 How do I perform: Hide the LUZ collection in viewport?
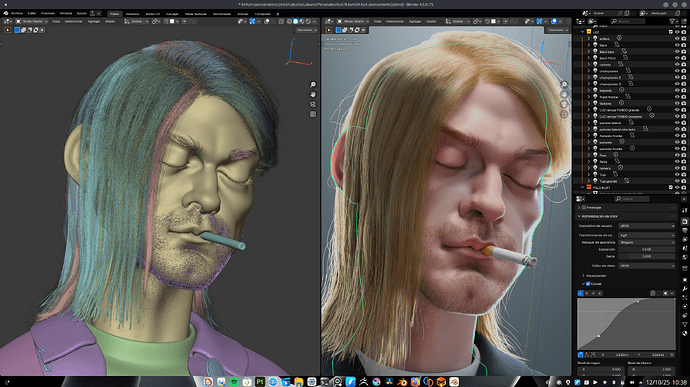[x=677, y=32]
